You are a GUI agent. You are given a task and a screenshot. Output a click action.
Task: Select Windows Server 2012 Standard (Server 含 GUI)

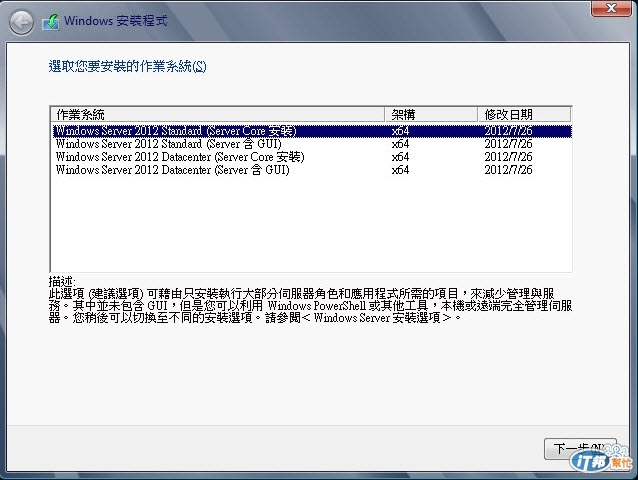click(312, 144)
